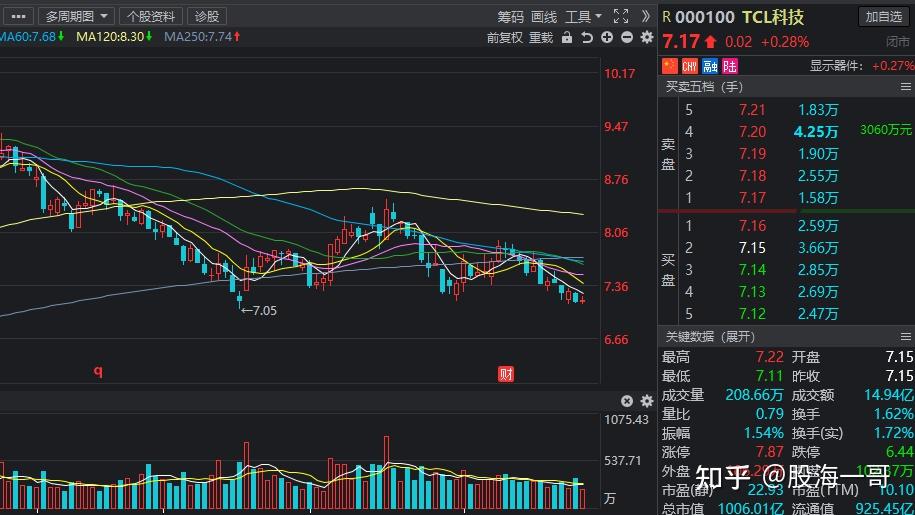Select sell level 3 price 7.19
This screenshot has width=915, height=515.
point(752,154)
